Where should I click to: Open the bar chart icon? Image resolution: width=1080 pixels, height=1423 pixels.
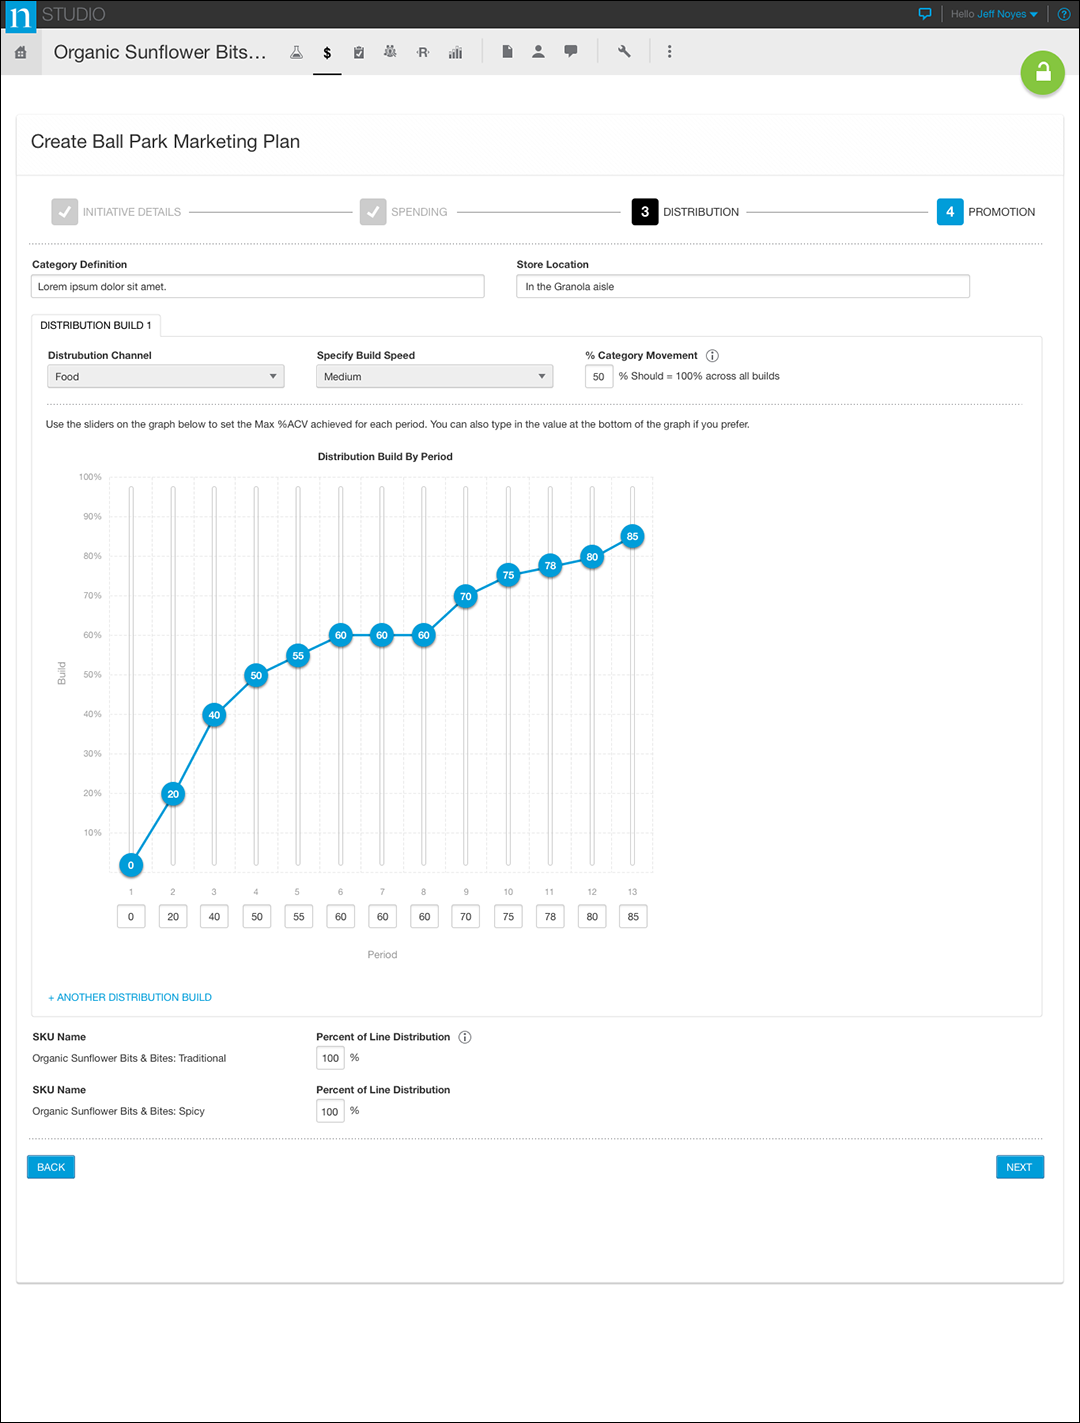[x=455, y=52]
